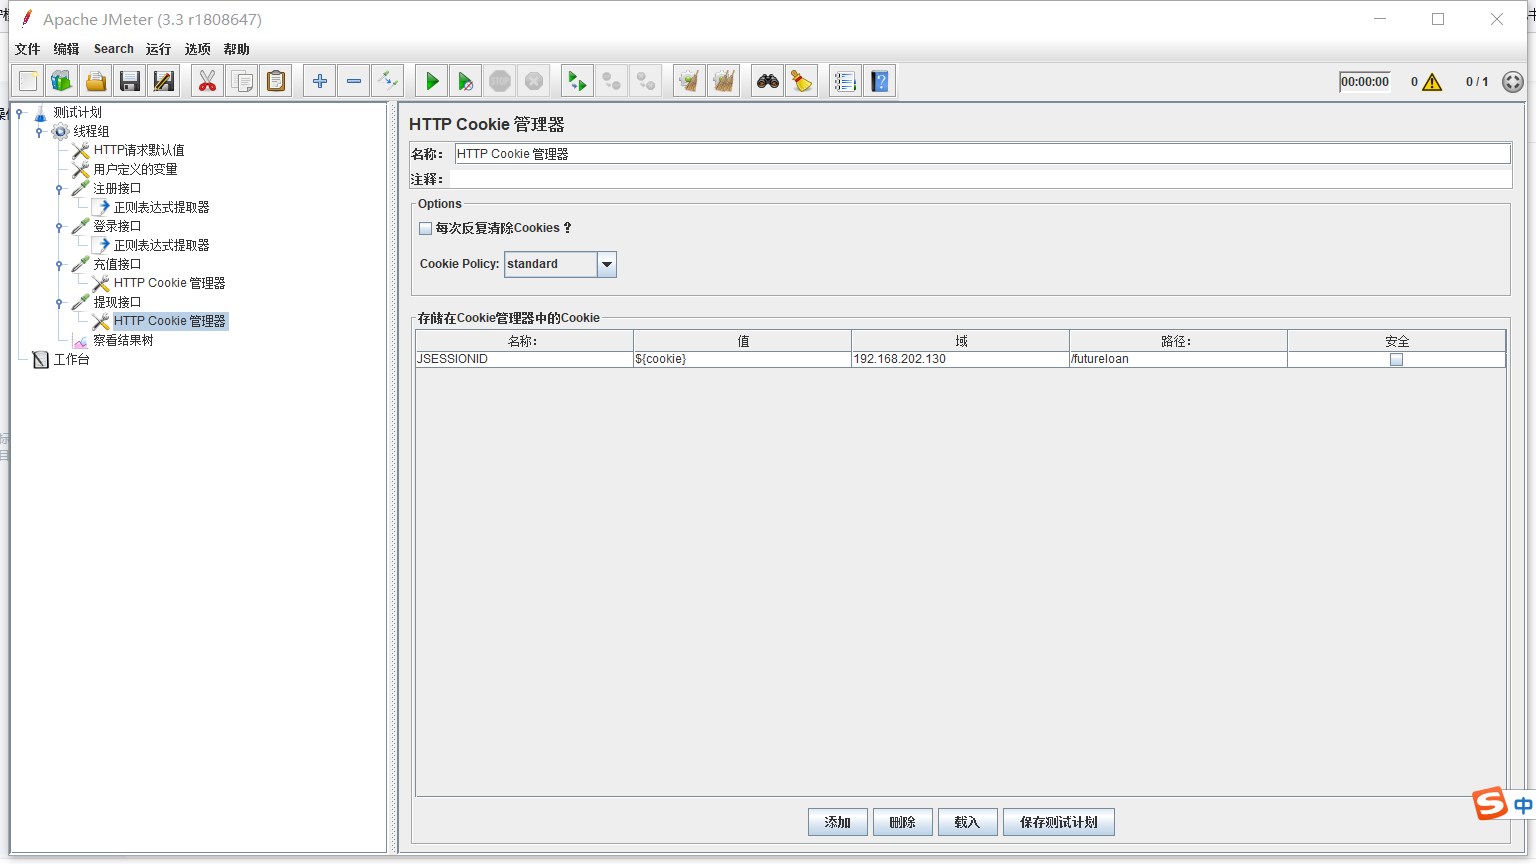Reset search with the brush icon
Image resolution: width=1536 pixels, height=864 pixels.
pos(801,81)
